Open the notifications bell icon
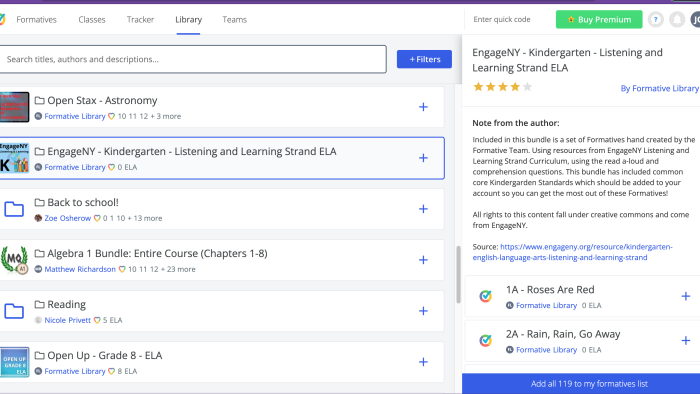The height and width of the screenshot is (394, 700). pos(677,20)
